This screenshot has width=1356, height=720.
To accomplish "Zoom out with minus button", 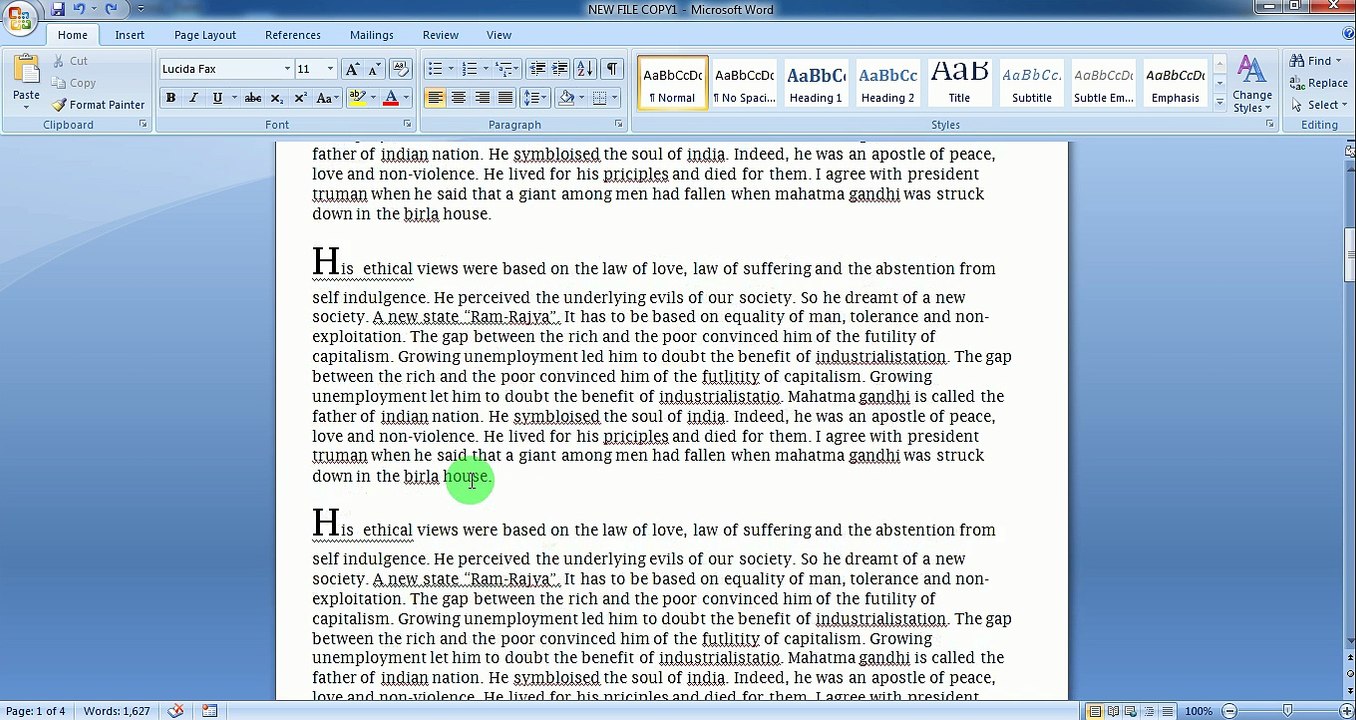I will click(x=1230, y=711).
